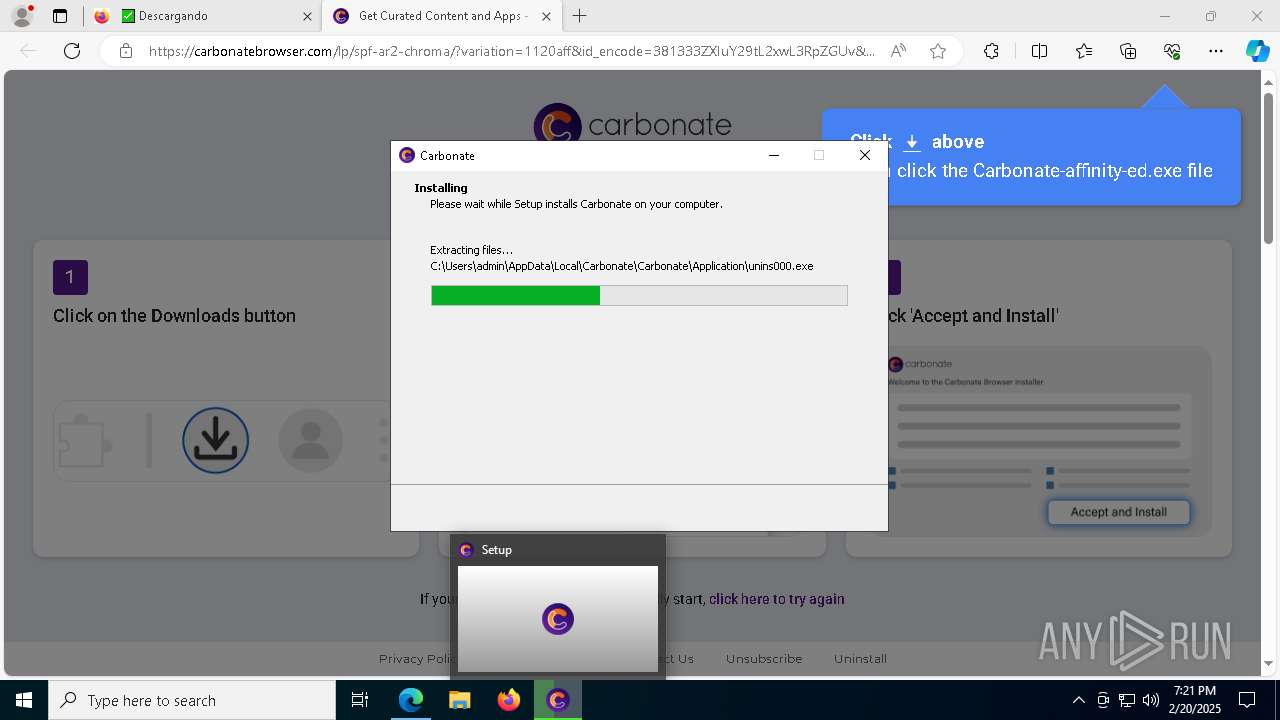Screen dimensions: 1280x720
Task: Open the Windows Start menu
Action: click(x=24, y=700)
